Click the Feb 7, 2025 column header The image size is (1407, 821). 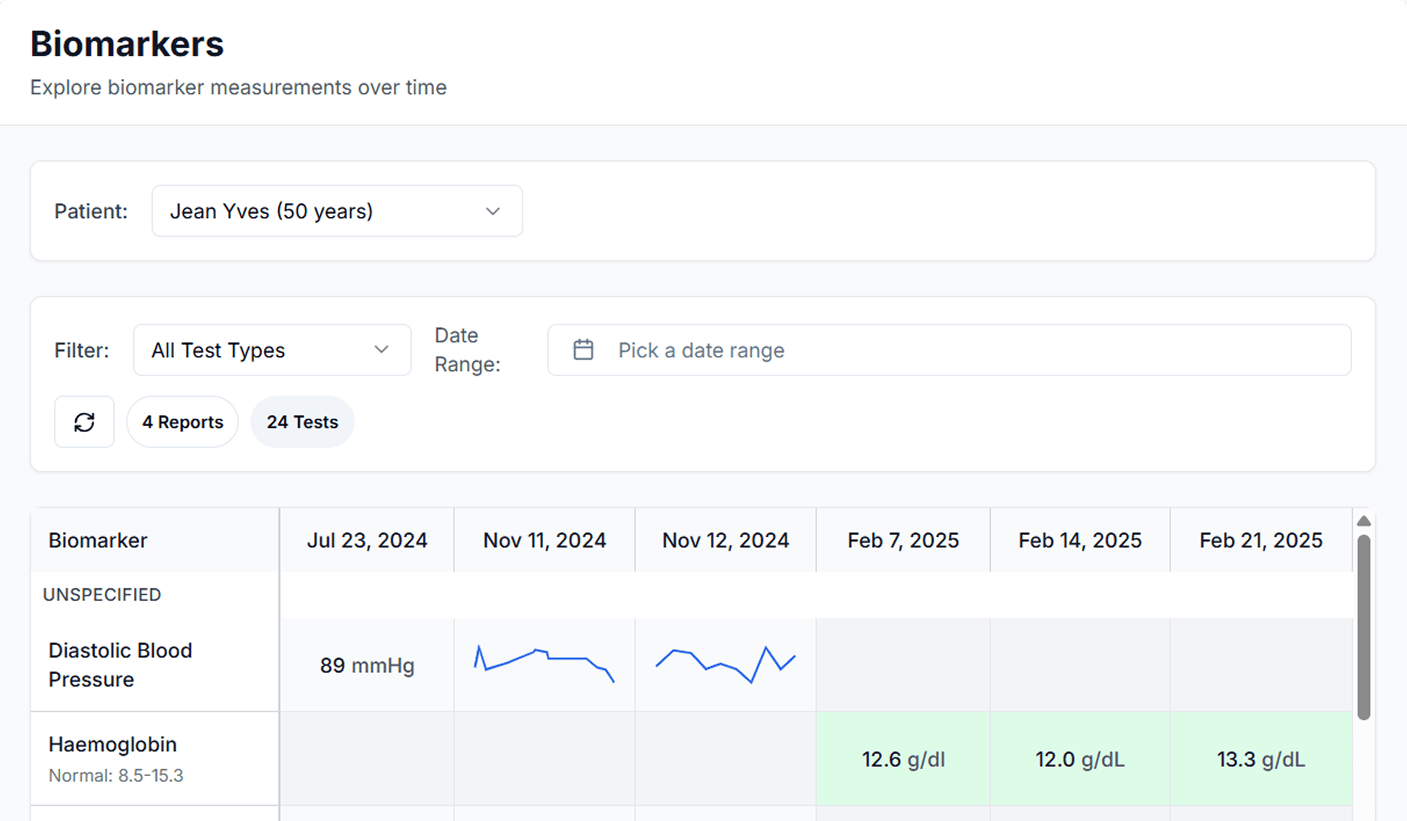[x=903, y=540]
